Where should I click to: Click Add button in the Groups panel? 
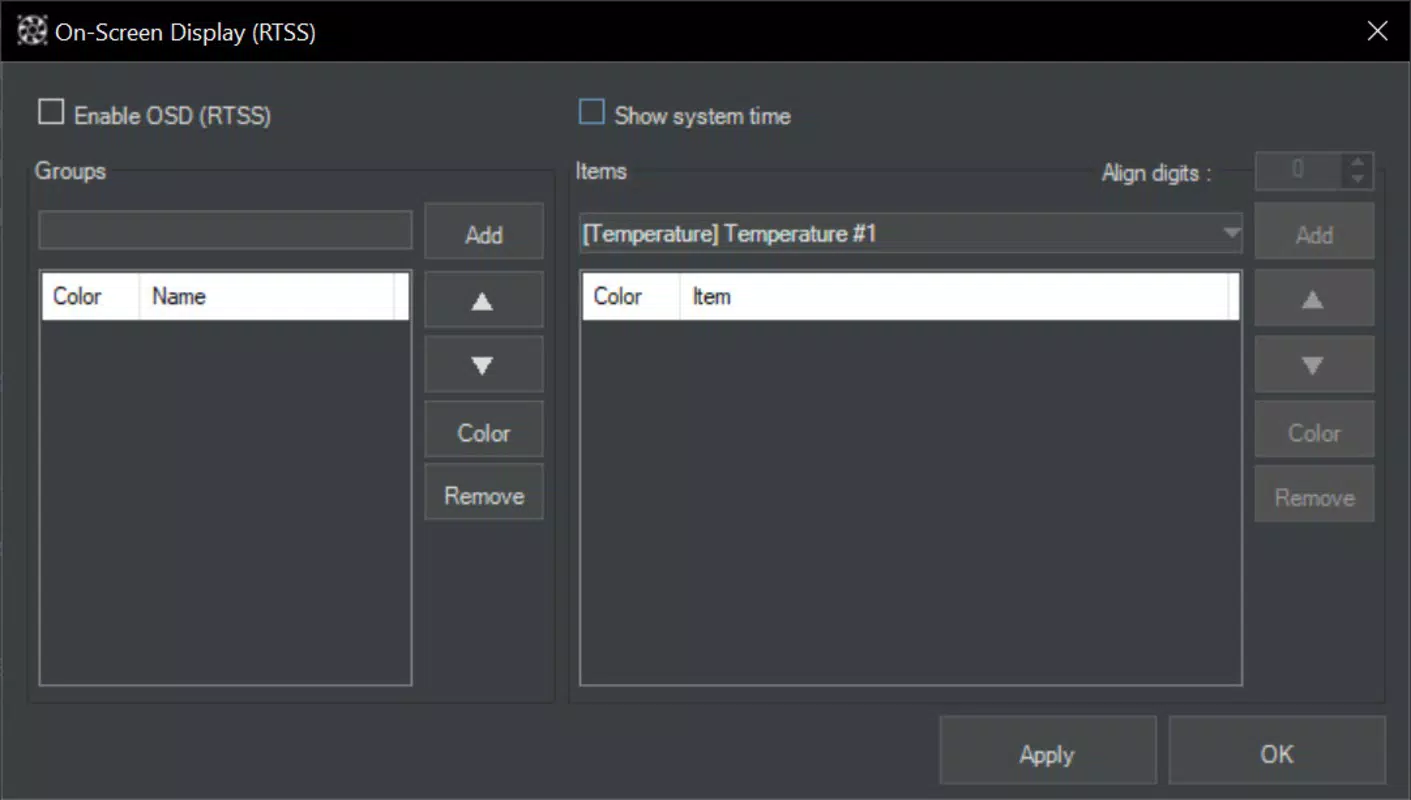pos(483,233)
